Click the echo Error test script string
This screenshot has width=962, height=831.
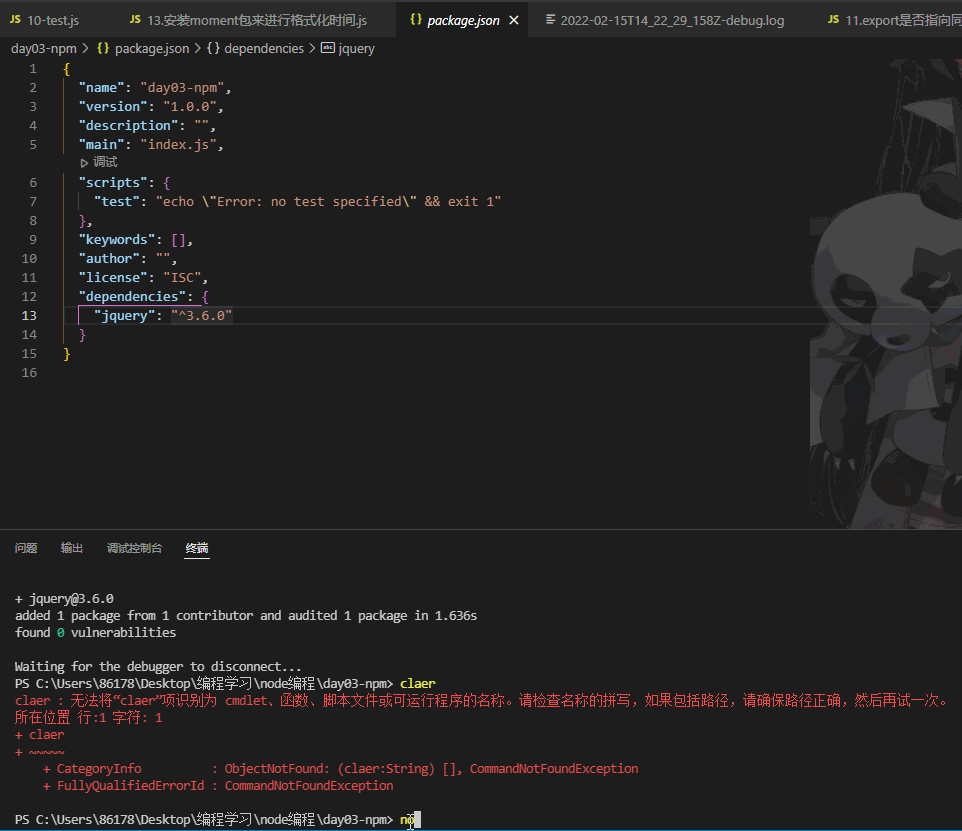pos(328,202)
